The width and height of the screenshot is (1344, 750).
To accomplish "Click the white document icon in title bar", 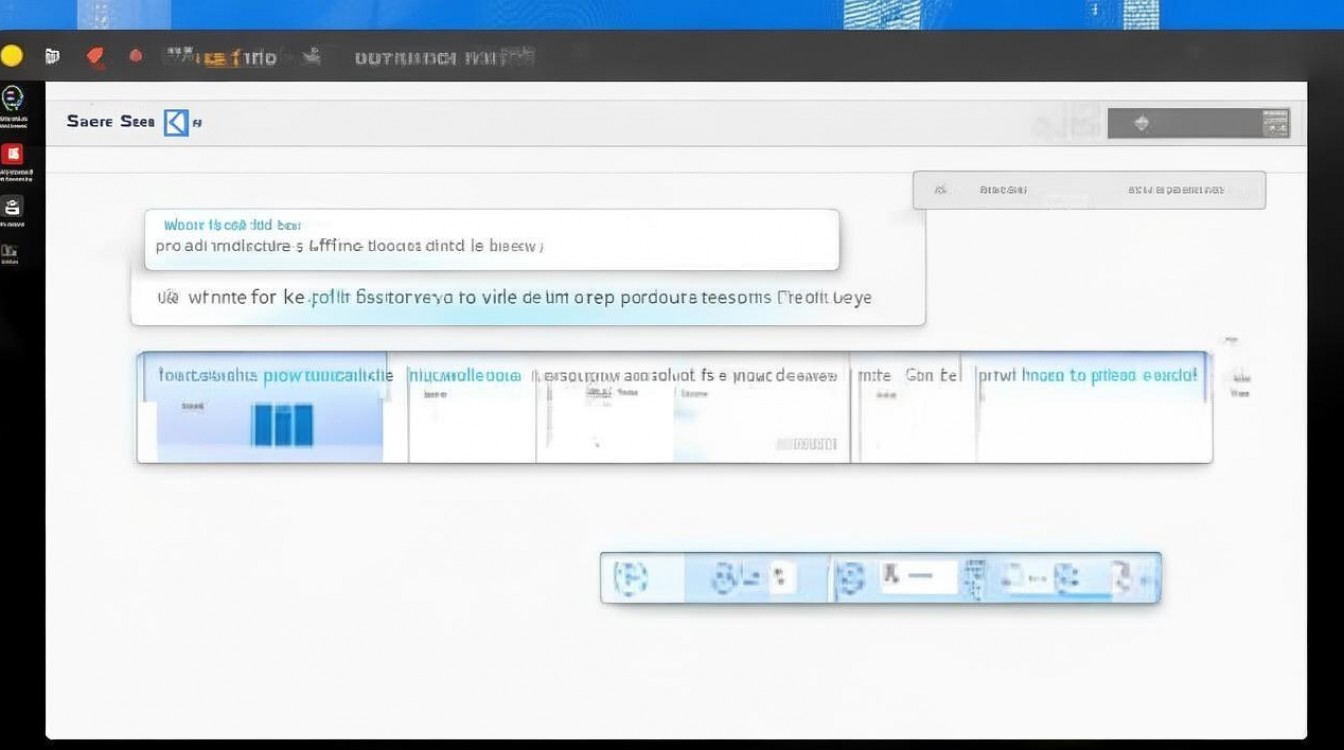I will pos(53,57).
